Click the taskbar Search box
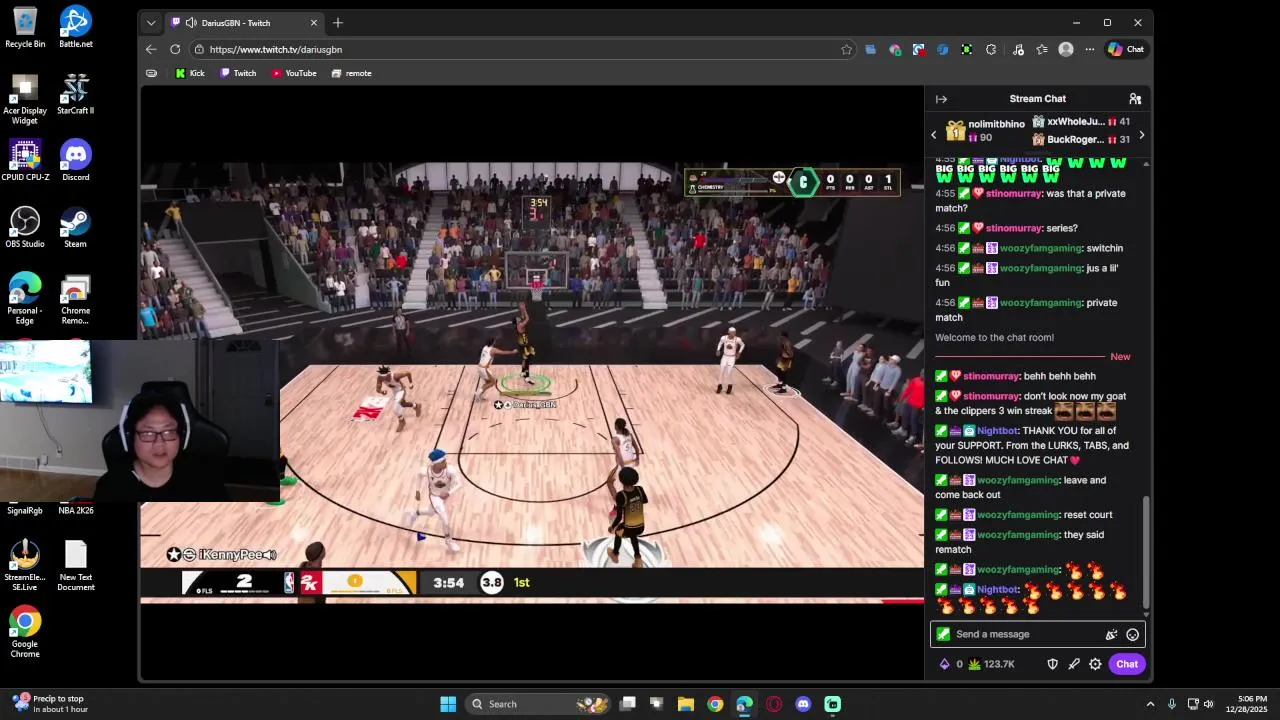 pyautogui.click(x=539, y=704)
